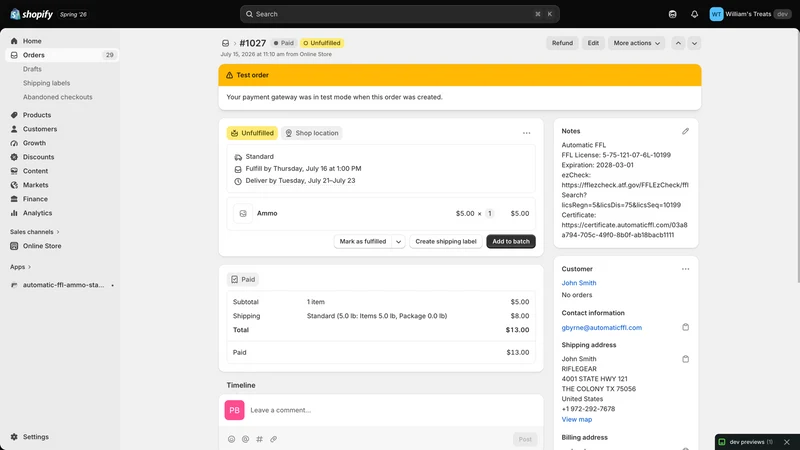Click the Analytics bar chart icon

[x=14, y=213]
